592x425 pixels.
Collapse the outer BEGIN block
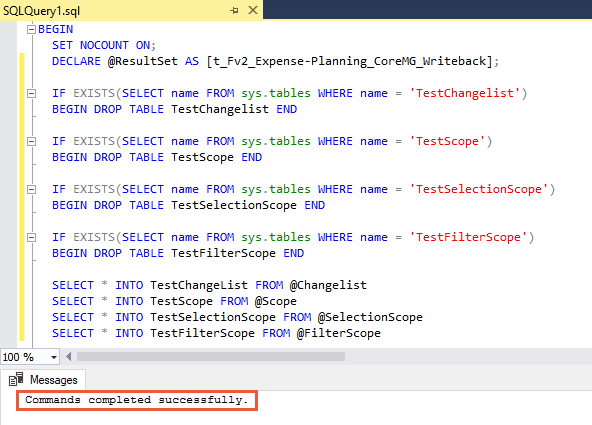click(x=31, y=29)
